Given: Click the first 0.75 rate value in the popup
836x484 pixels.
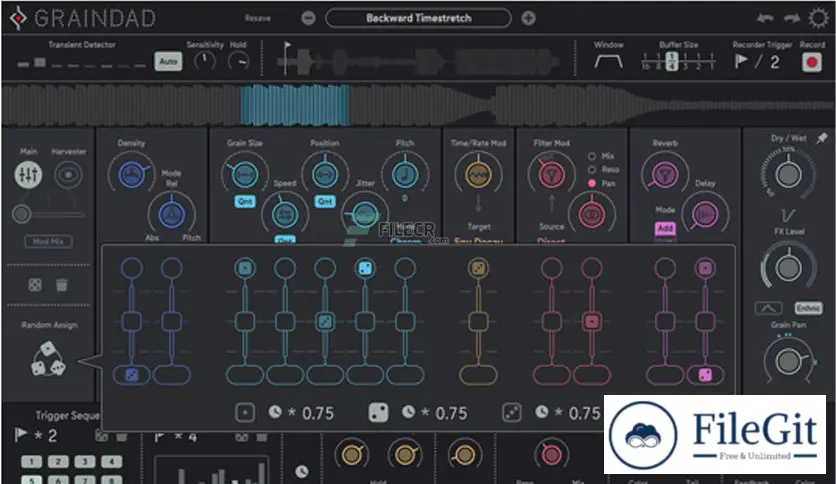Looking at the screenshot, I should (x=318, y=413).
